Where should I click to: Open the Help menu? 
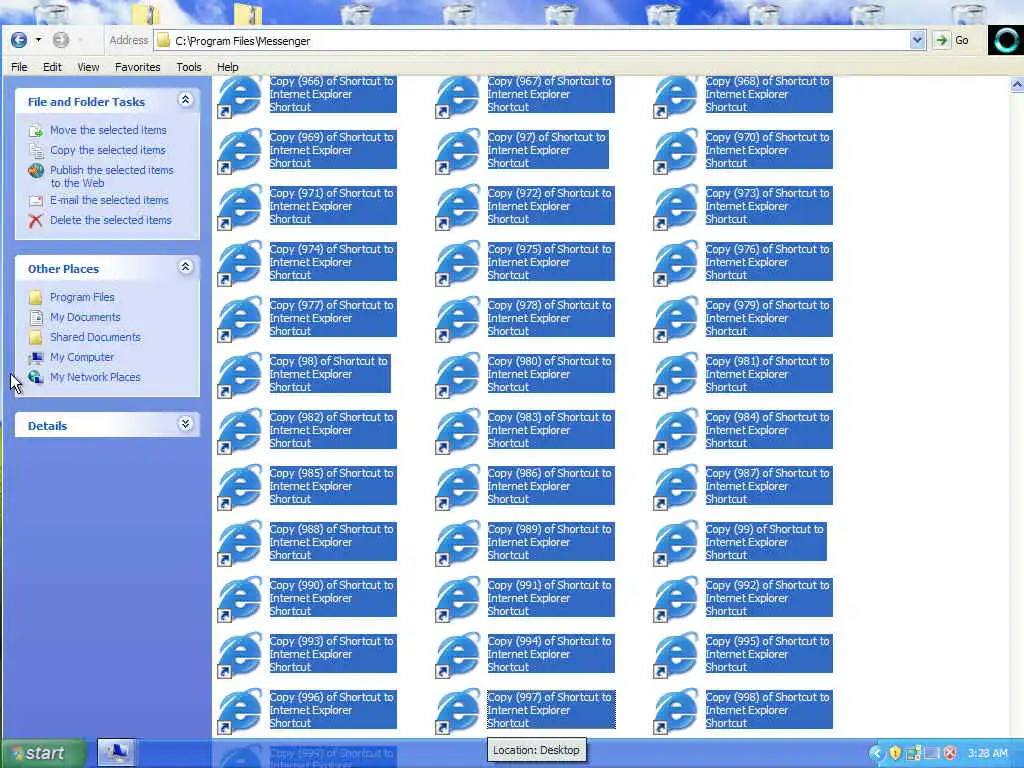[x=228, y=67]
